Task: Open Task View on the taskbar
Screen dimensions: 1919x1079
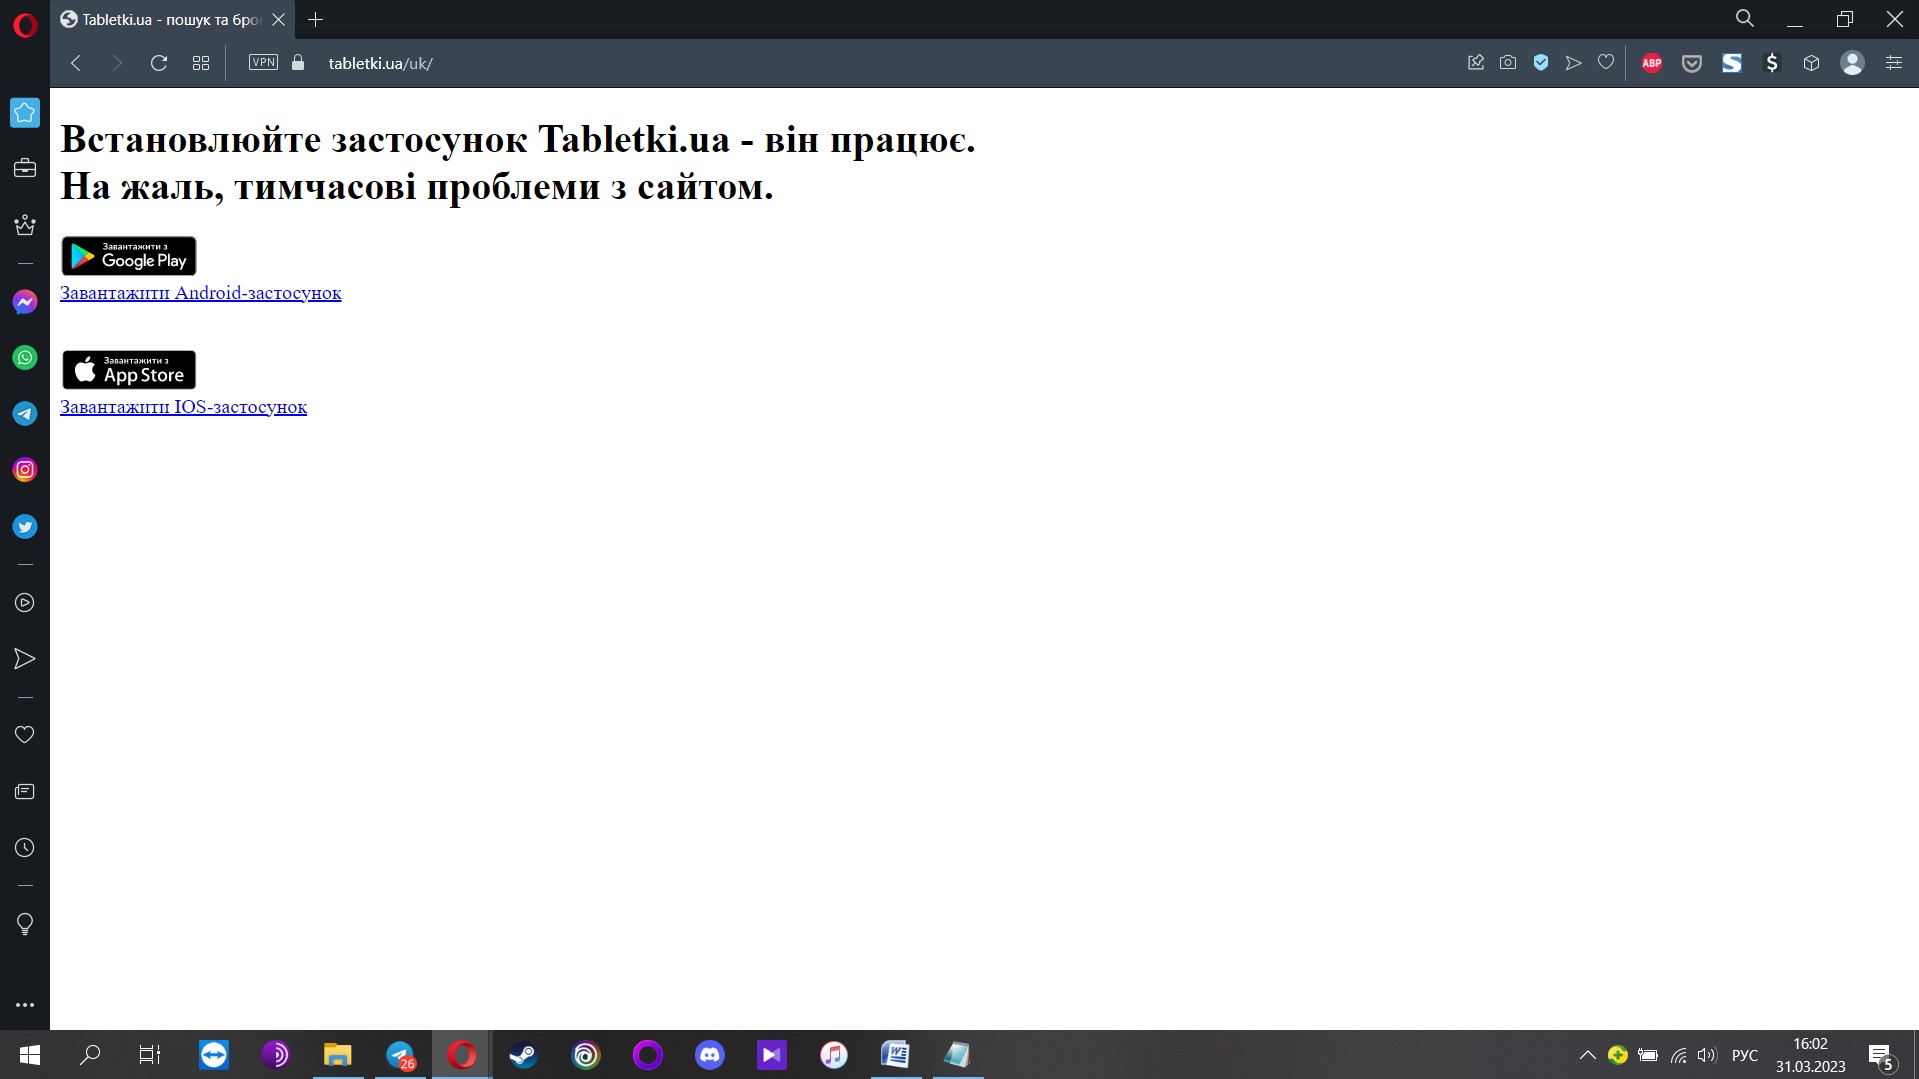Action: coord(150,1055)
